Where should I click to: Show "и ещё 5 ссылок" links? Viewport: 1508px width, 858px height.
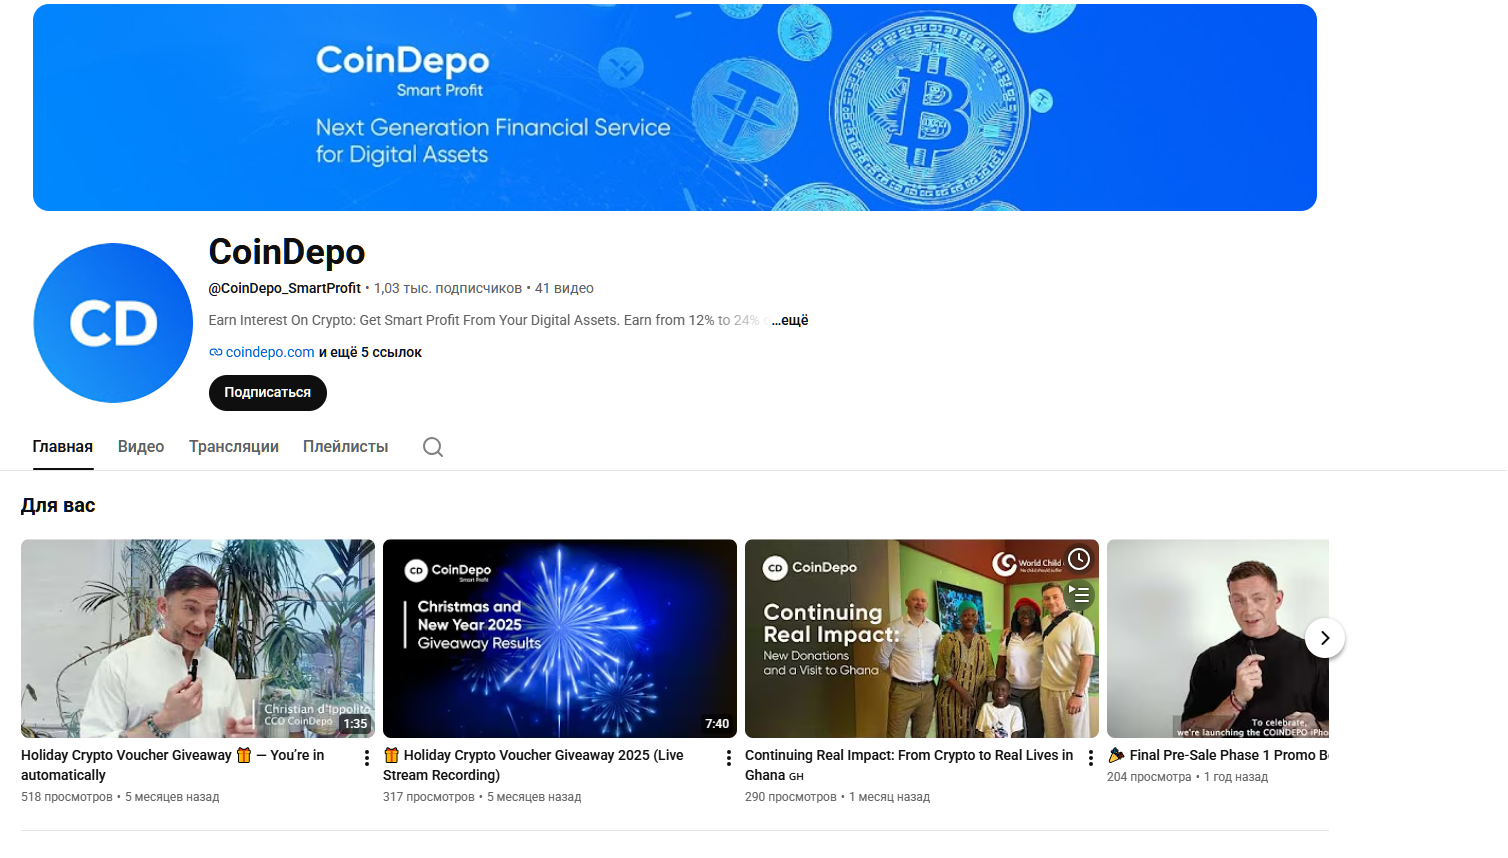tap(370, 352)
